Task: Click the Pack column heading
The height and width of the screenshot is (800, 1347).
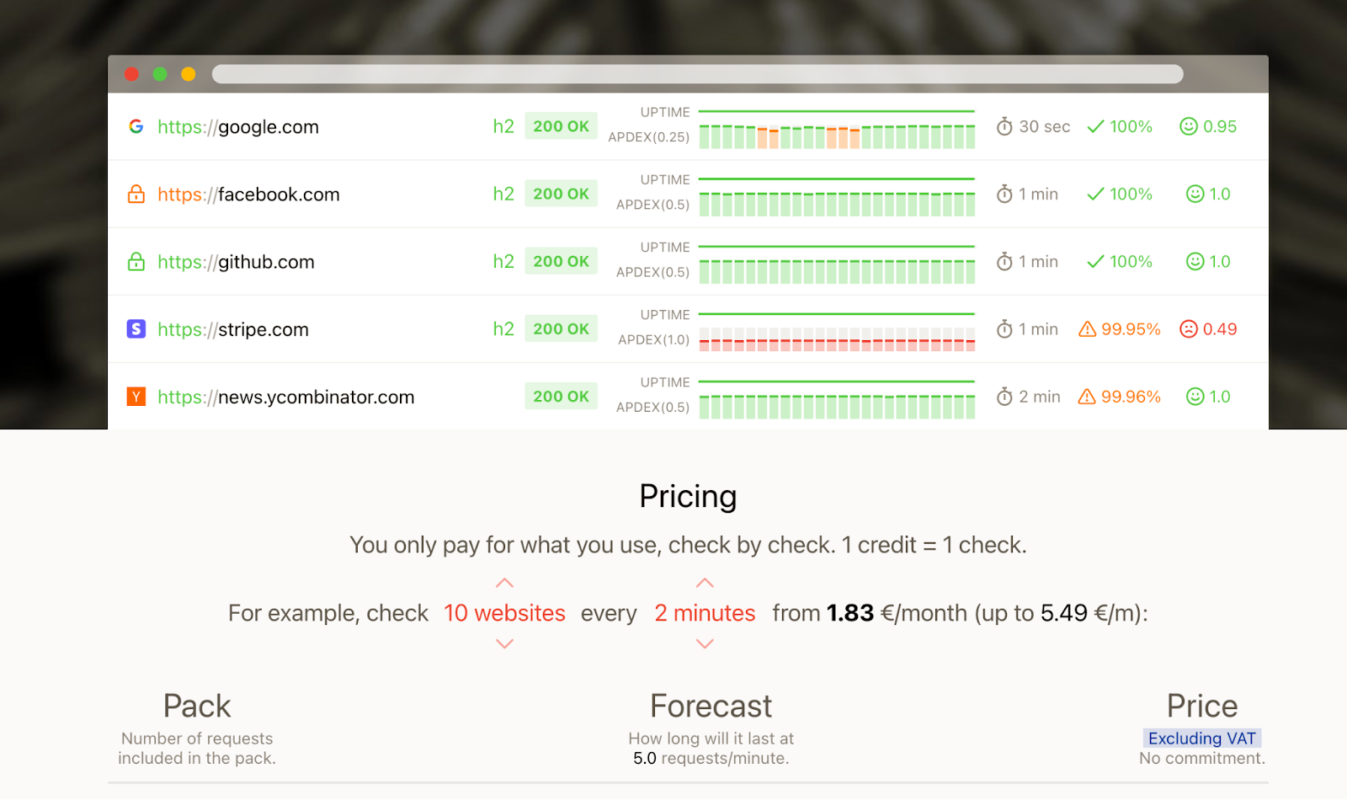Action: [197, 706]
